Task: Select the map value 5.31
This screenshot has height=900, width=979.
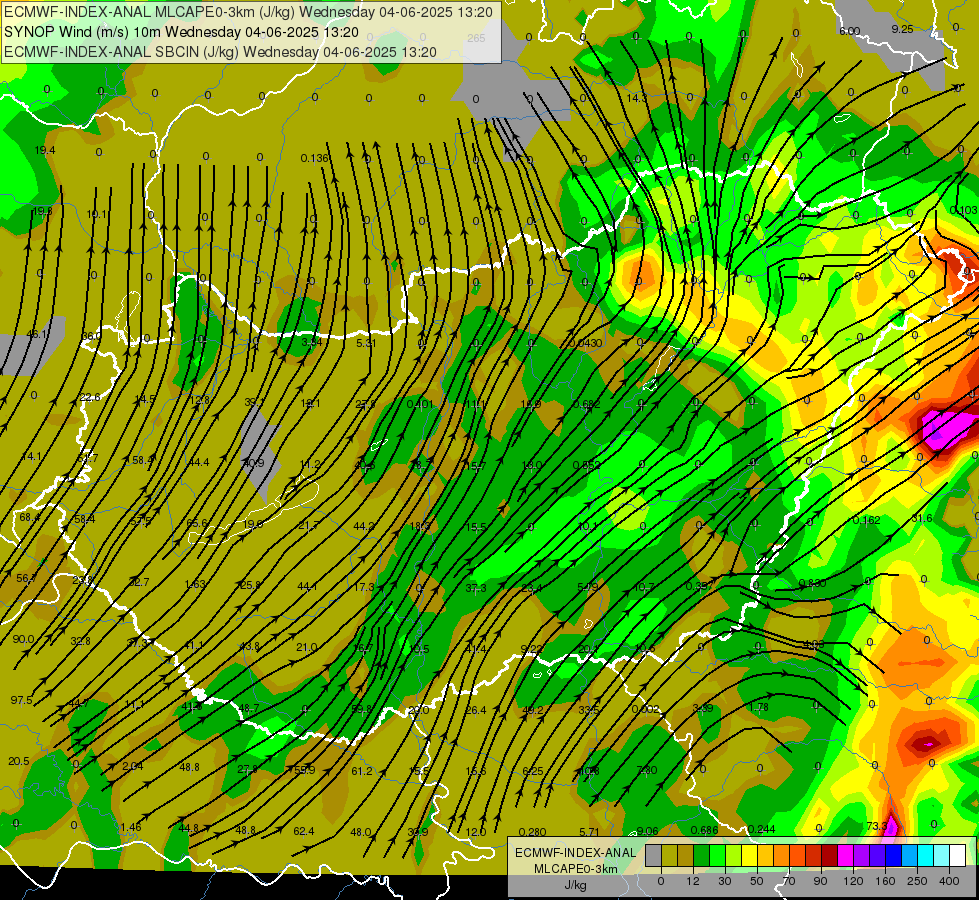Action: (x=367, y=343)
